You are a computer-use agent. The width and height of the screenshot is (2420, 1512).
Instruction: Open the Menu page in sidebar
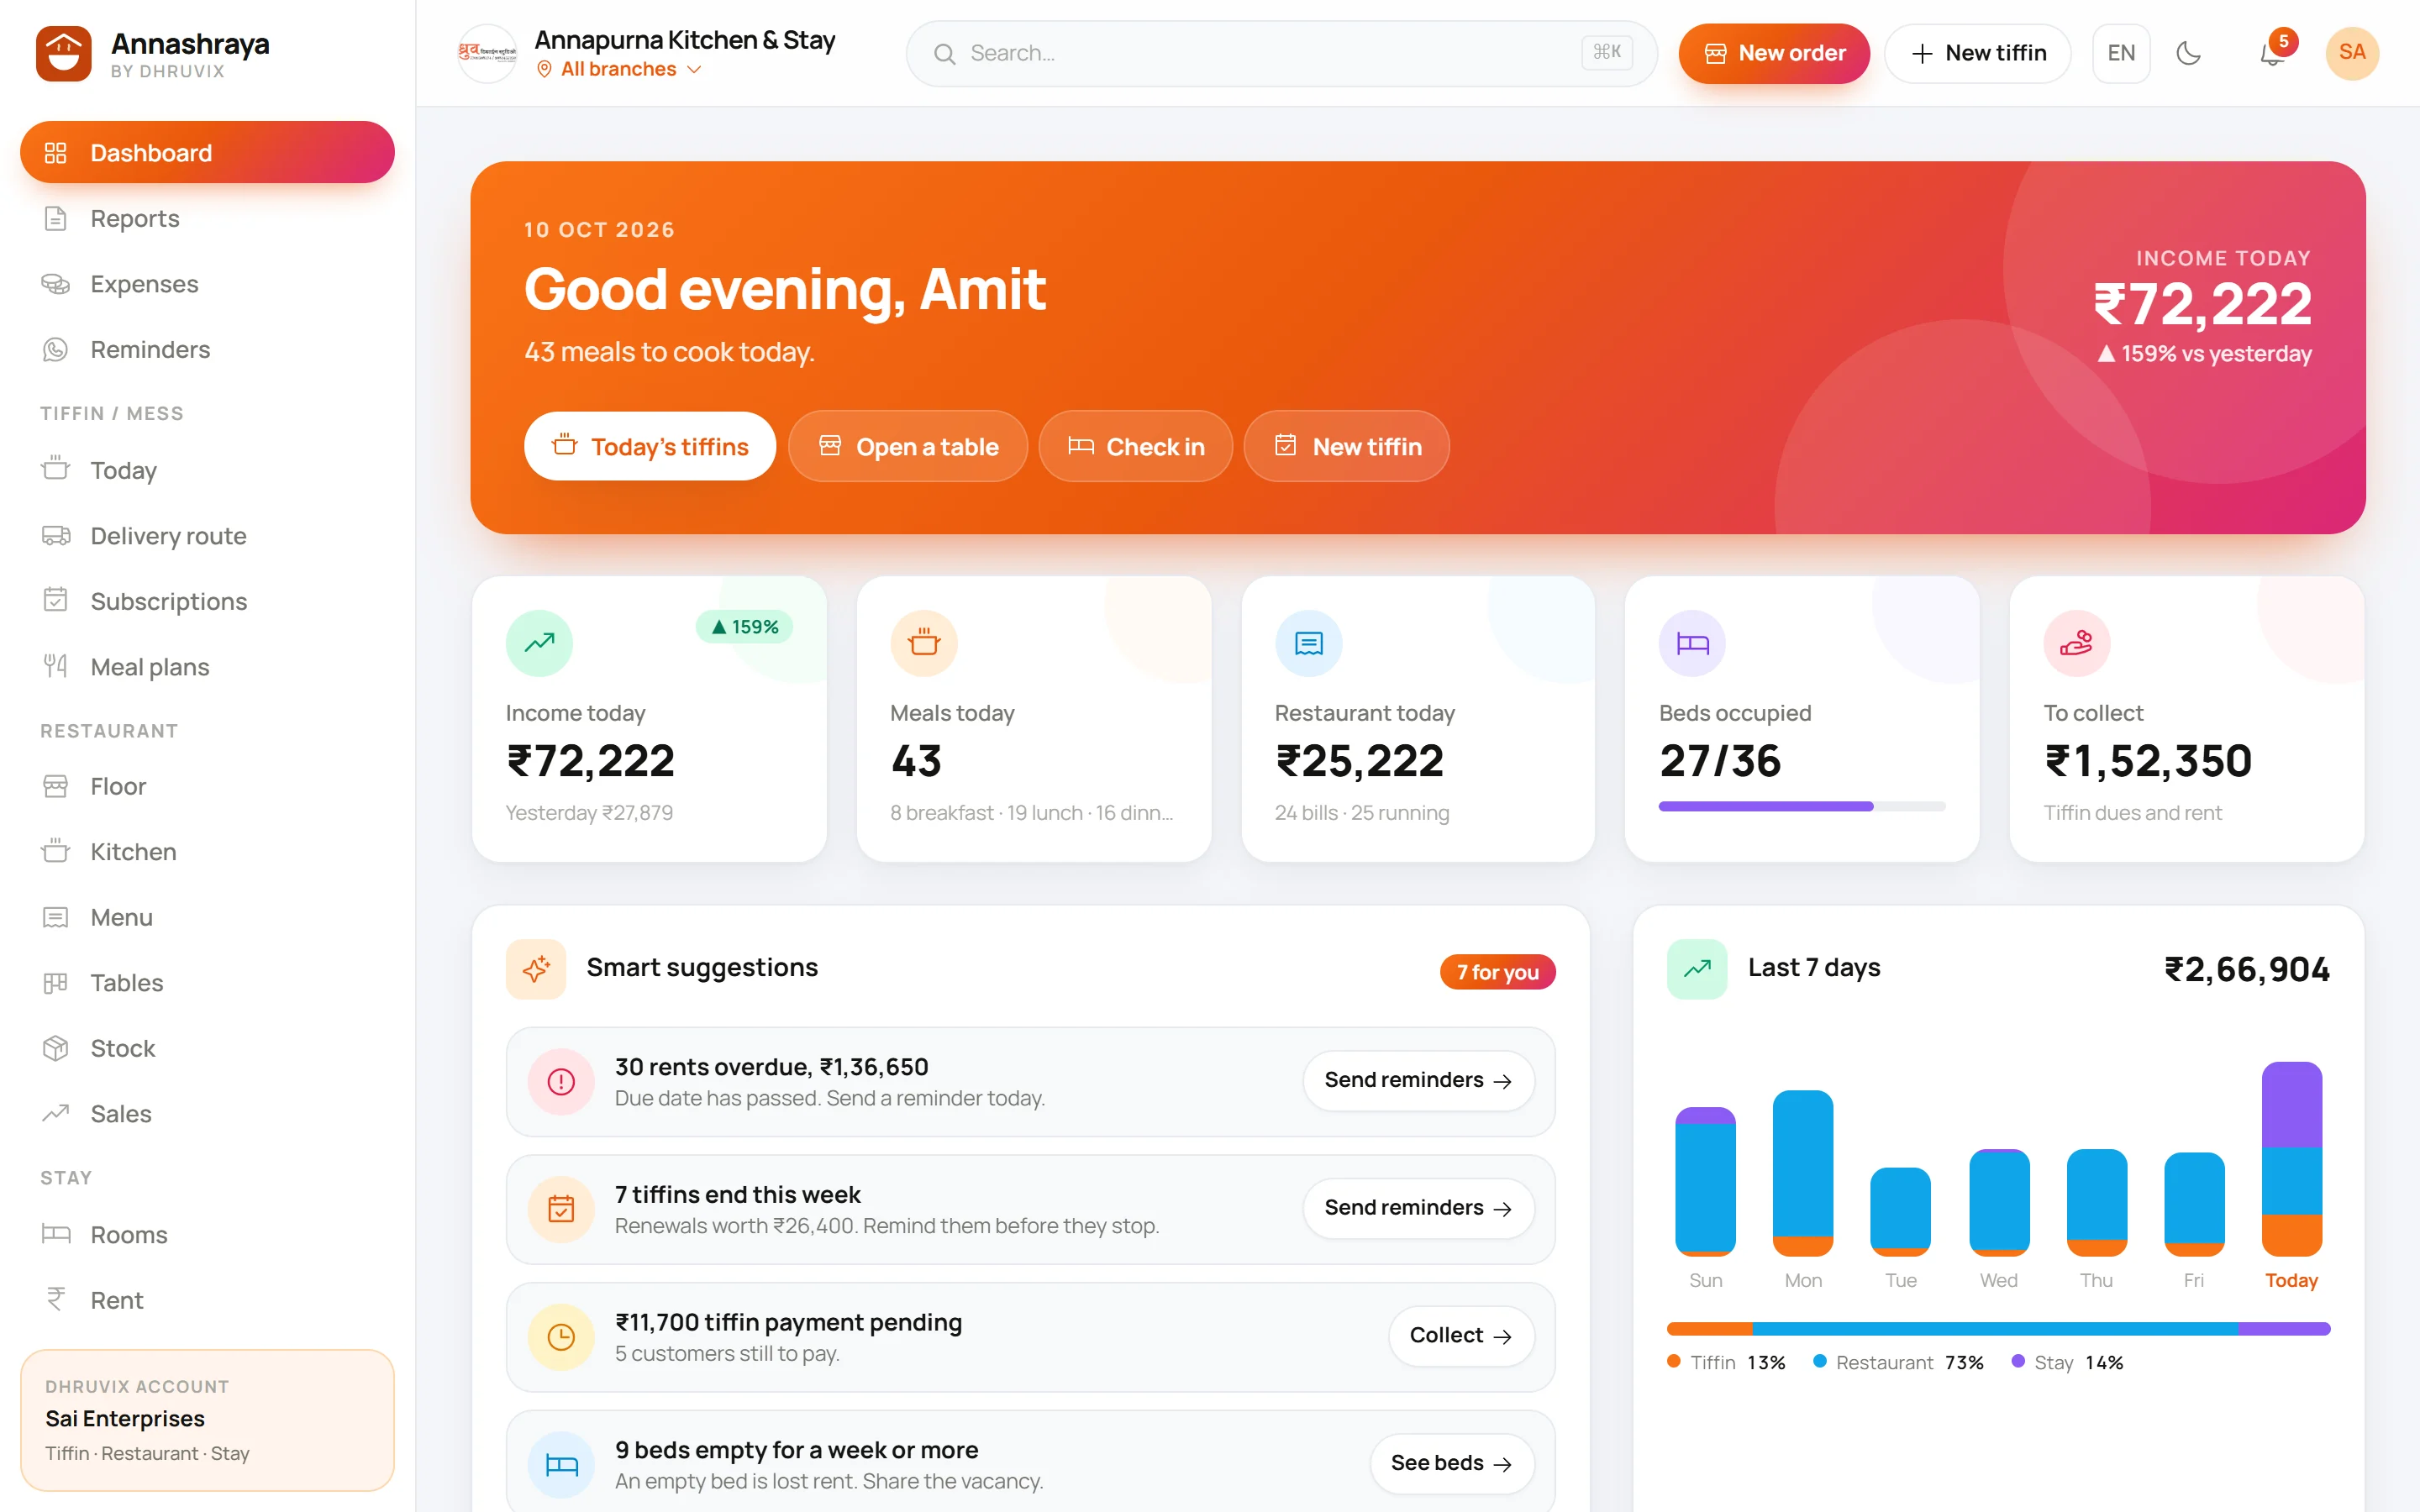click(207, 917)
